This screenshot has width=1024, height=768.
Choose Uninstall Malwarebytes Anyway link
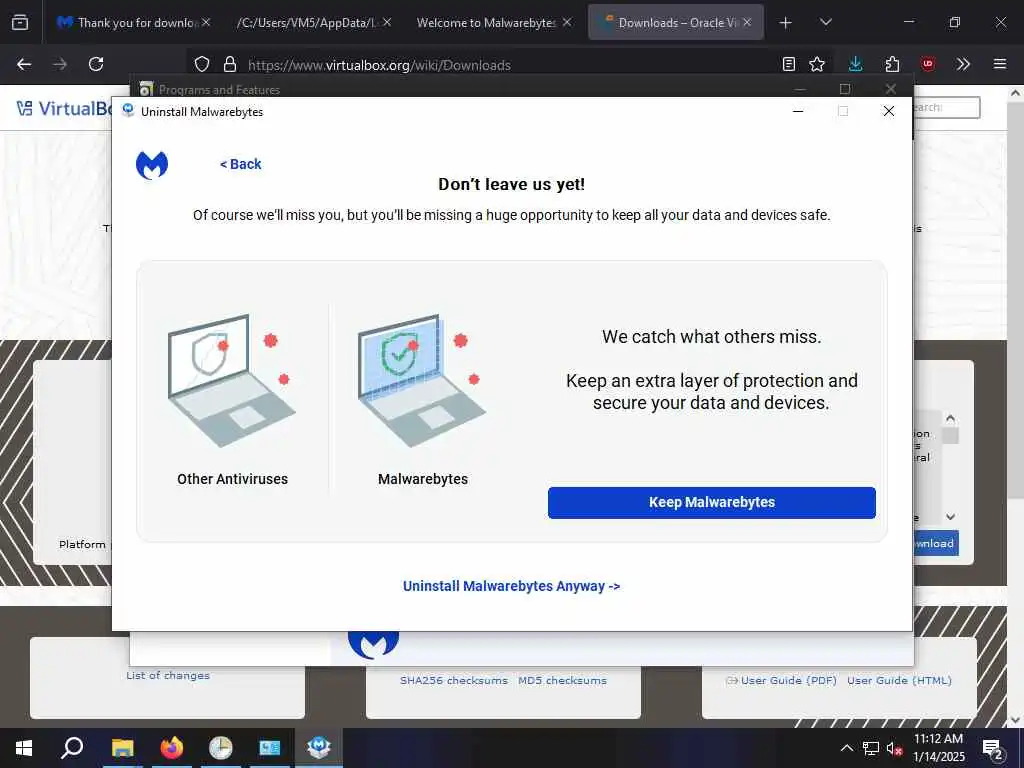pos(511,586)
